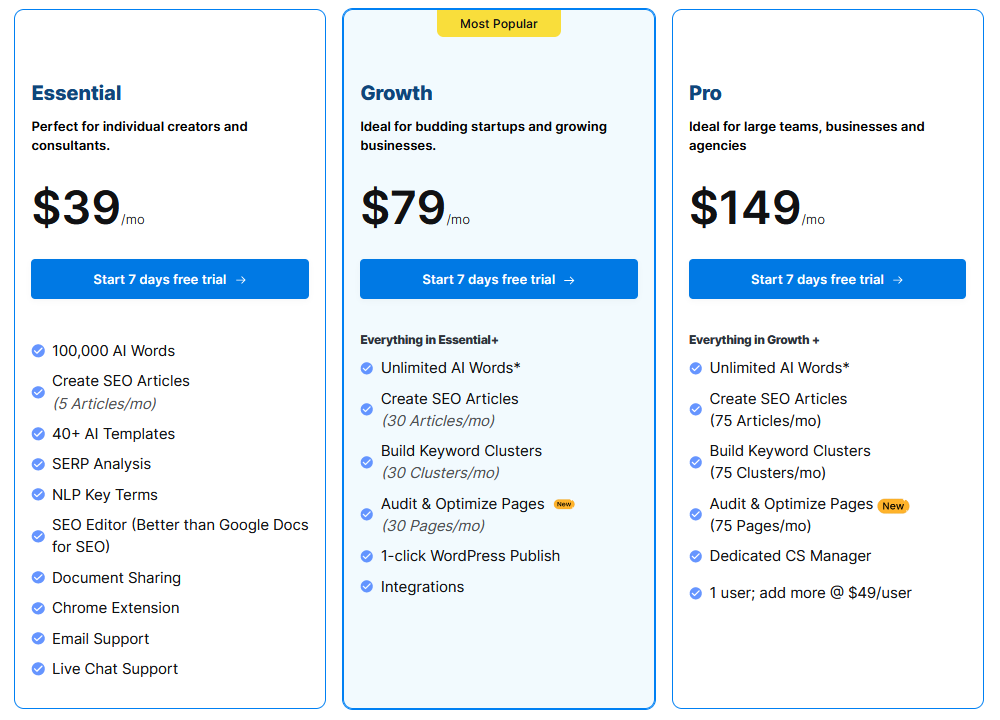Click the checkmark next to Dedicated CS Manager
The image size is (1000, 720).
[x=696, y=556]
